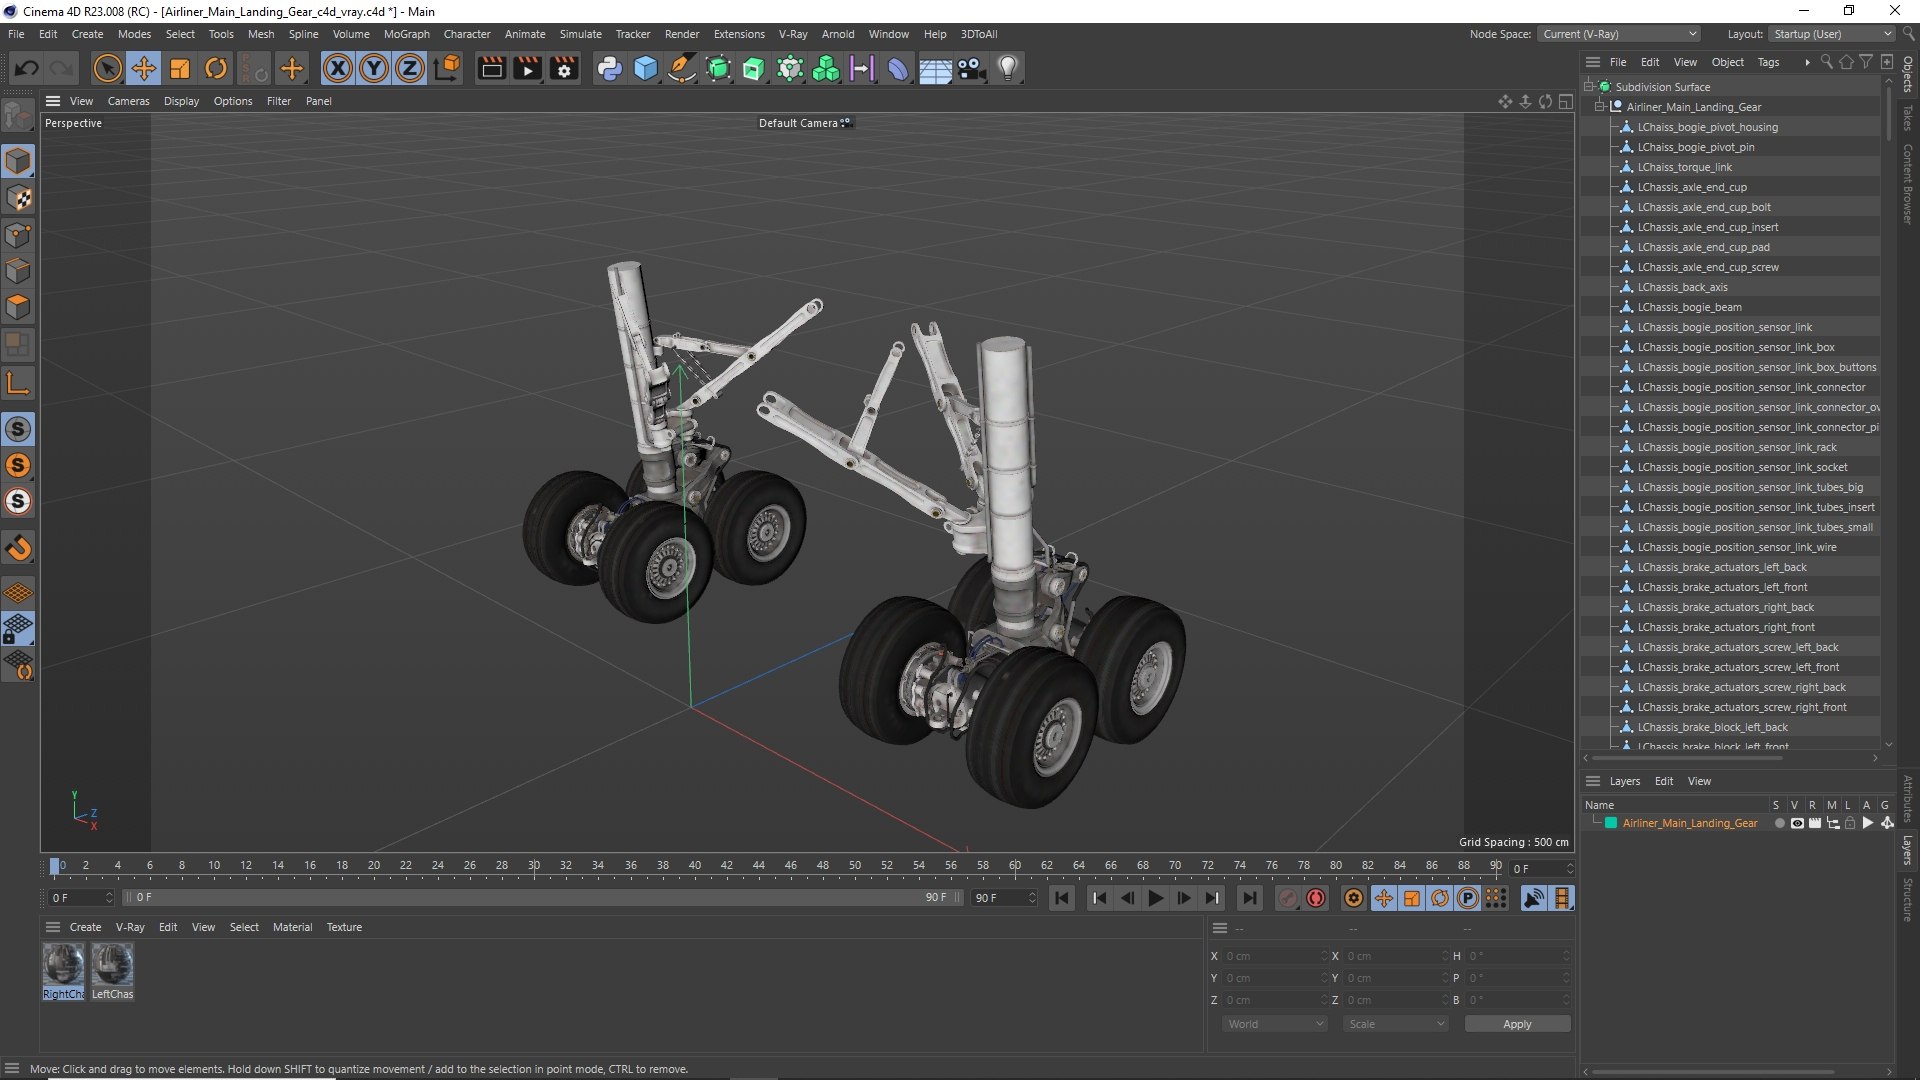The height and width of the screenshot is (1080, 1920).
Task: Select the LeftChas material thumbnail
Action: 112,970
